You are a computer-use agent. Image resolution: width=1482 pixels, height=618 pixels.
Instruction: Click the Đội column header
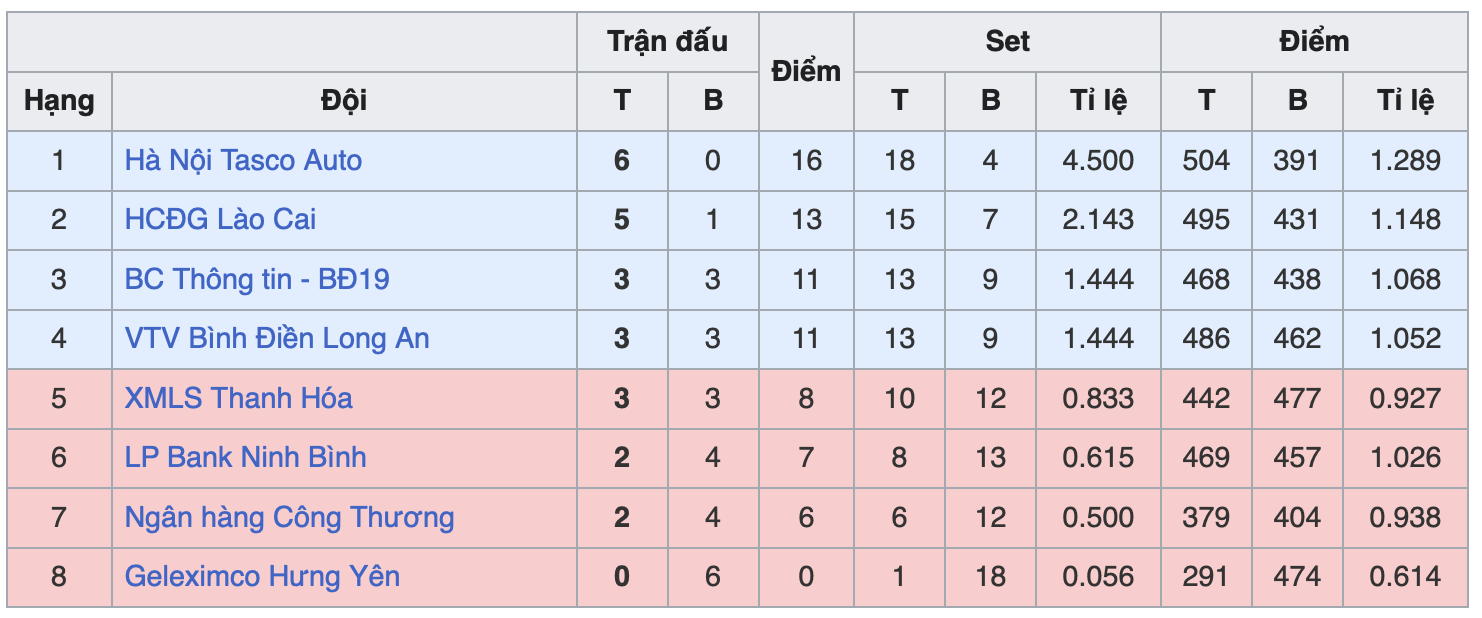pyautogui.click(x=344, y=100)
